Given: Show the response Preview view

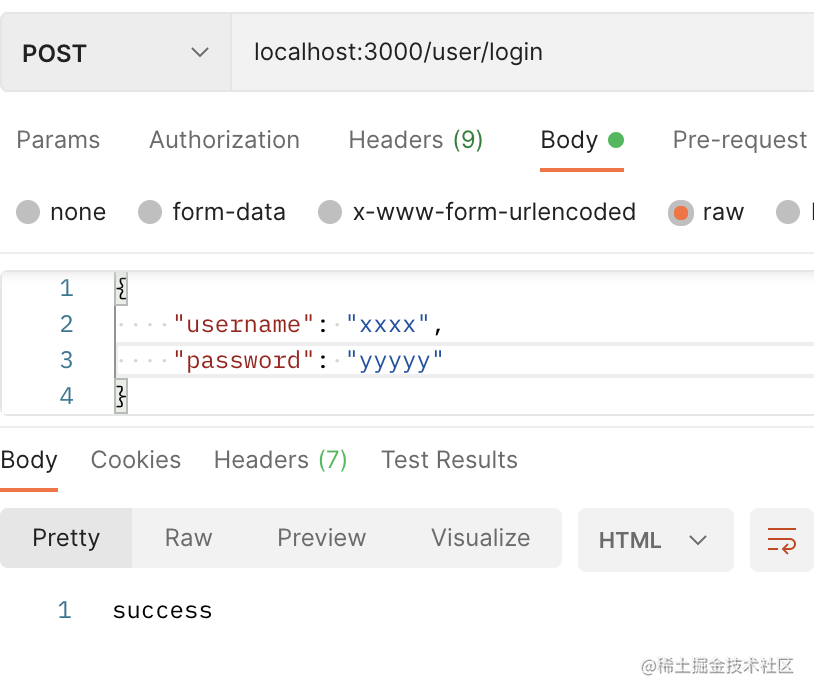Looking at the screenshot, I should pos(321,538).
